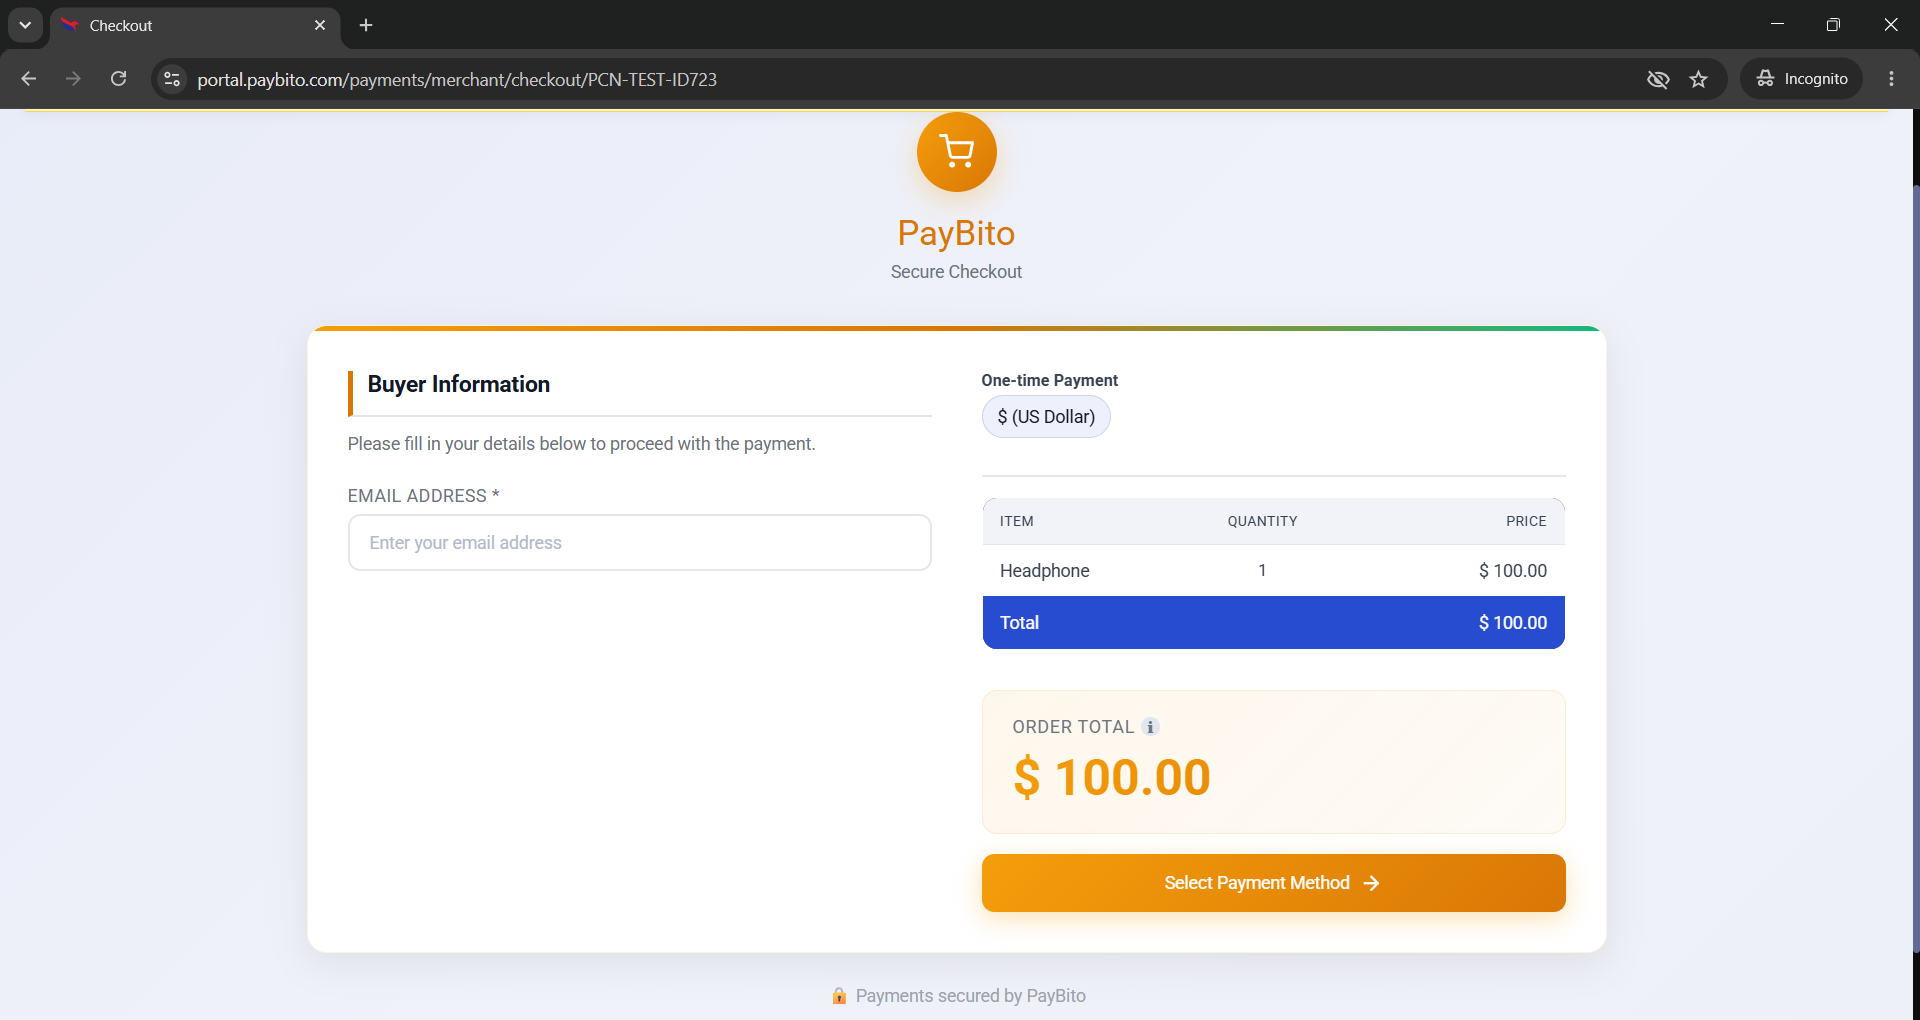The image size is (1920, 1020).
Task: Click the PayBito shopping cart logo
Action: [x=956, y=152]
